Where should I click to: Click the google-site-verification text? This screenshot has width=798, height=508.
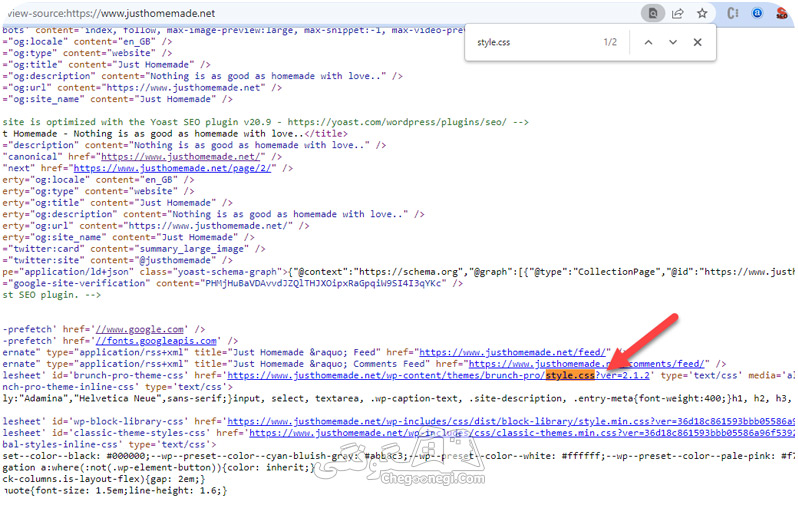click(79, 283)
